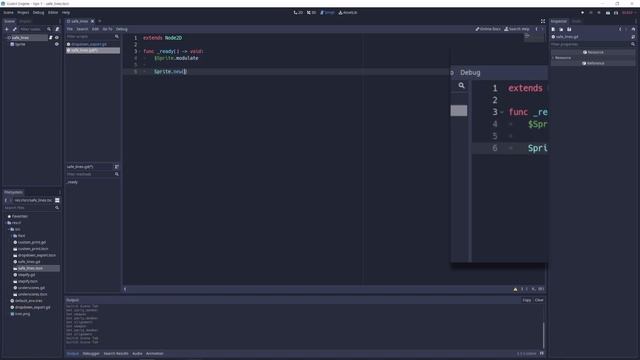Switch to the Node tab

point(576,21)
